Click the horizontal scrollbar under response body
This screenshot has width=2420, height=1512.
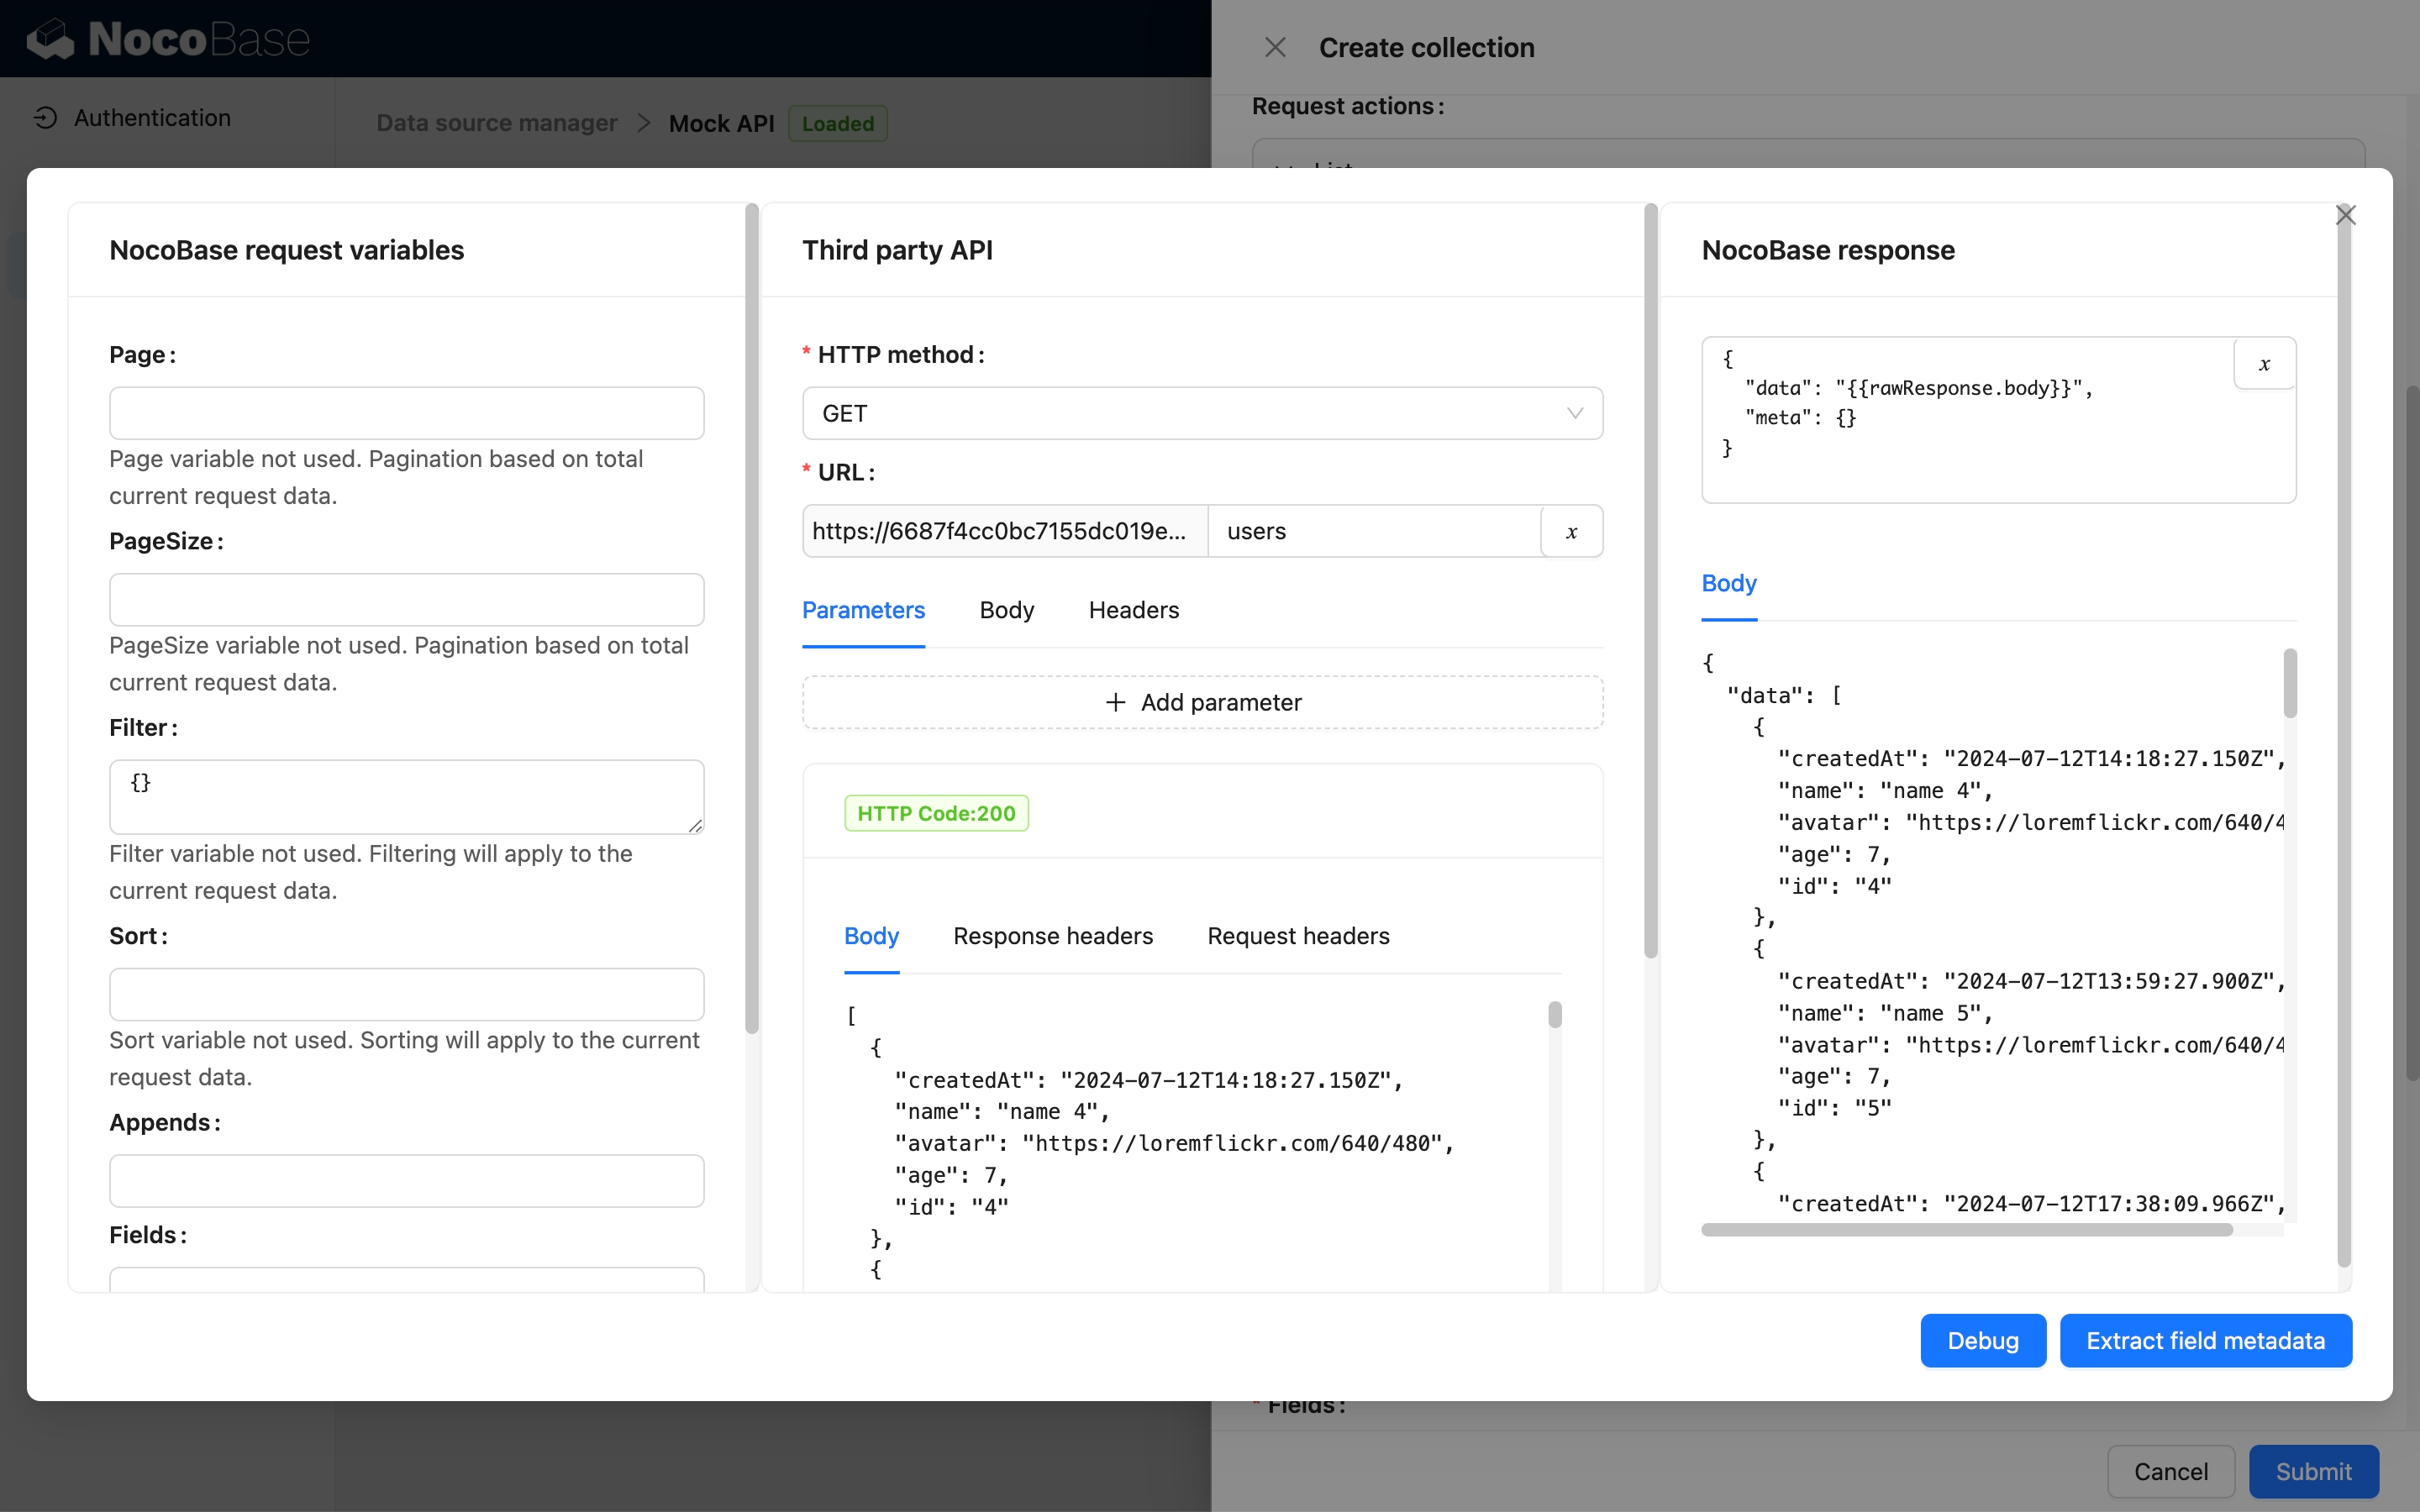pos(1966,1230)
